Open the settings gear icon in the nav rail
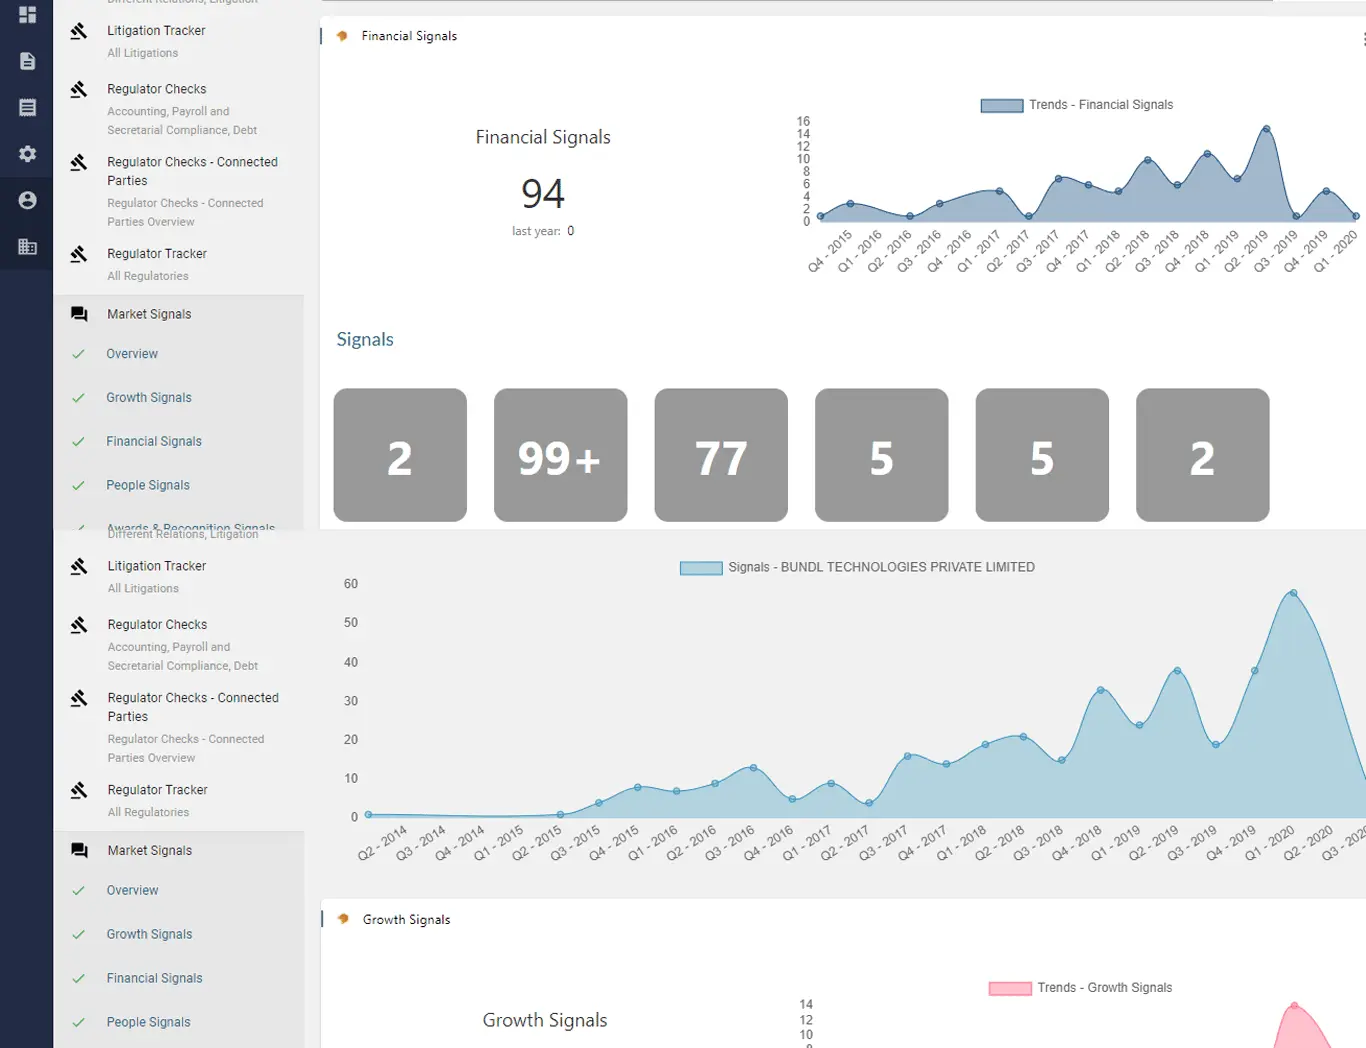This screenshot has height=1048, width=1366. coord(27,154)
